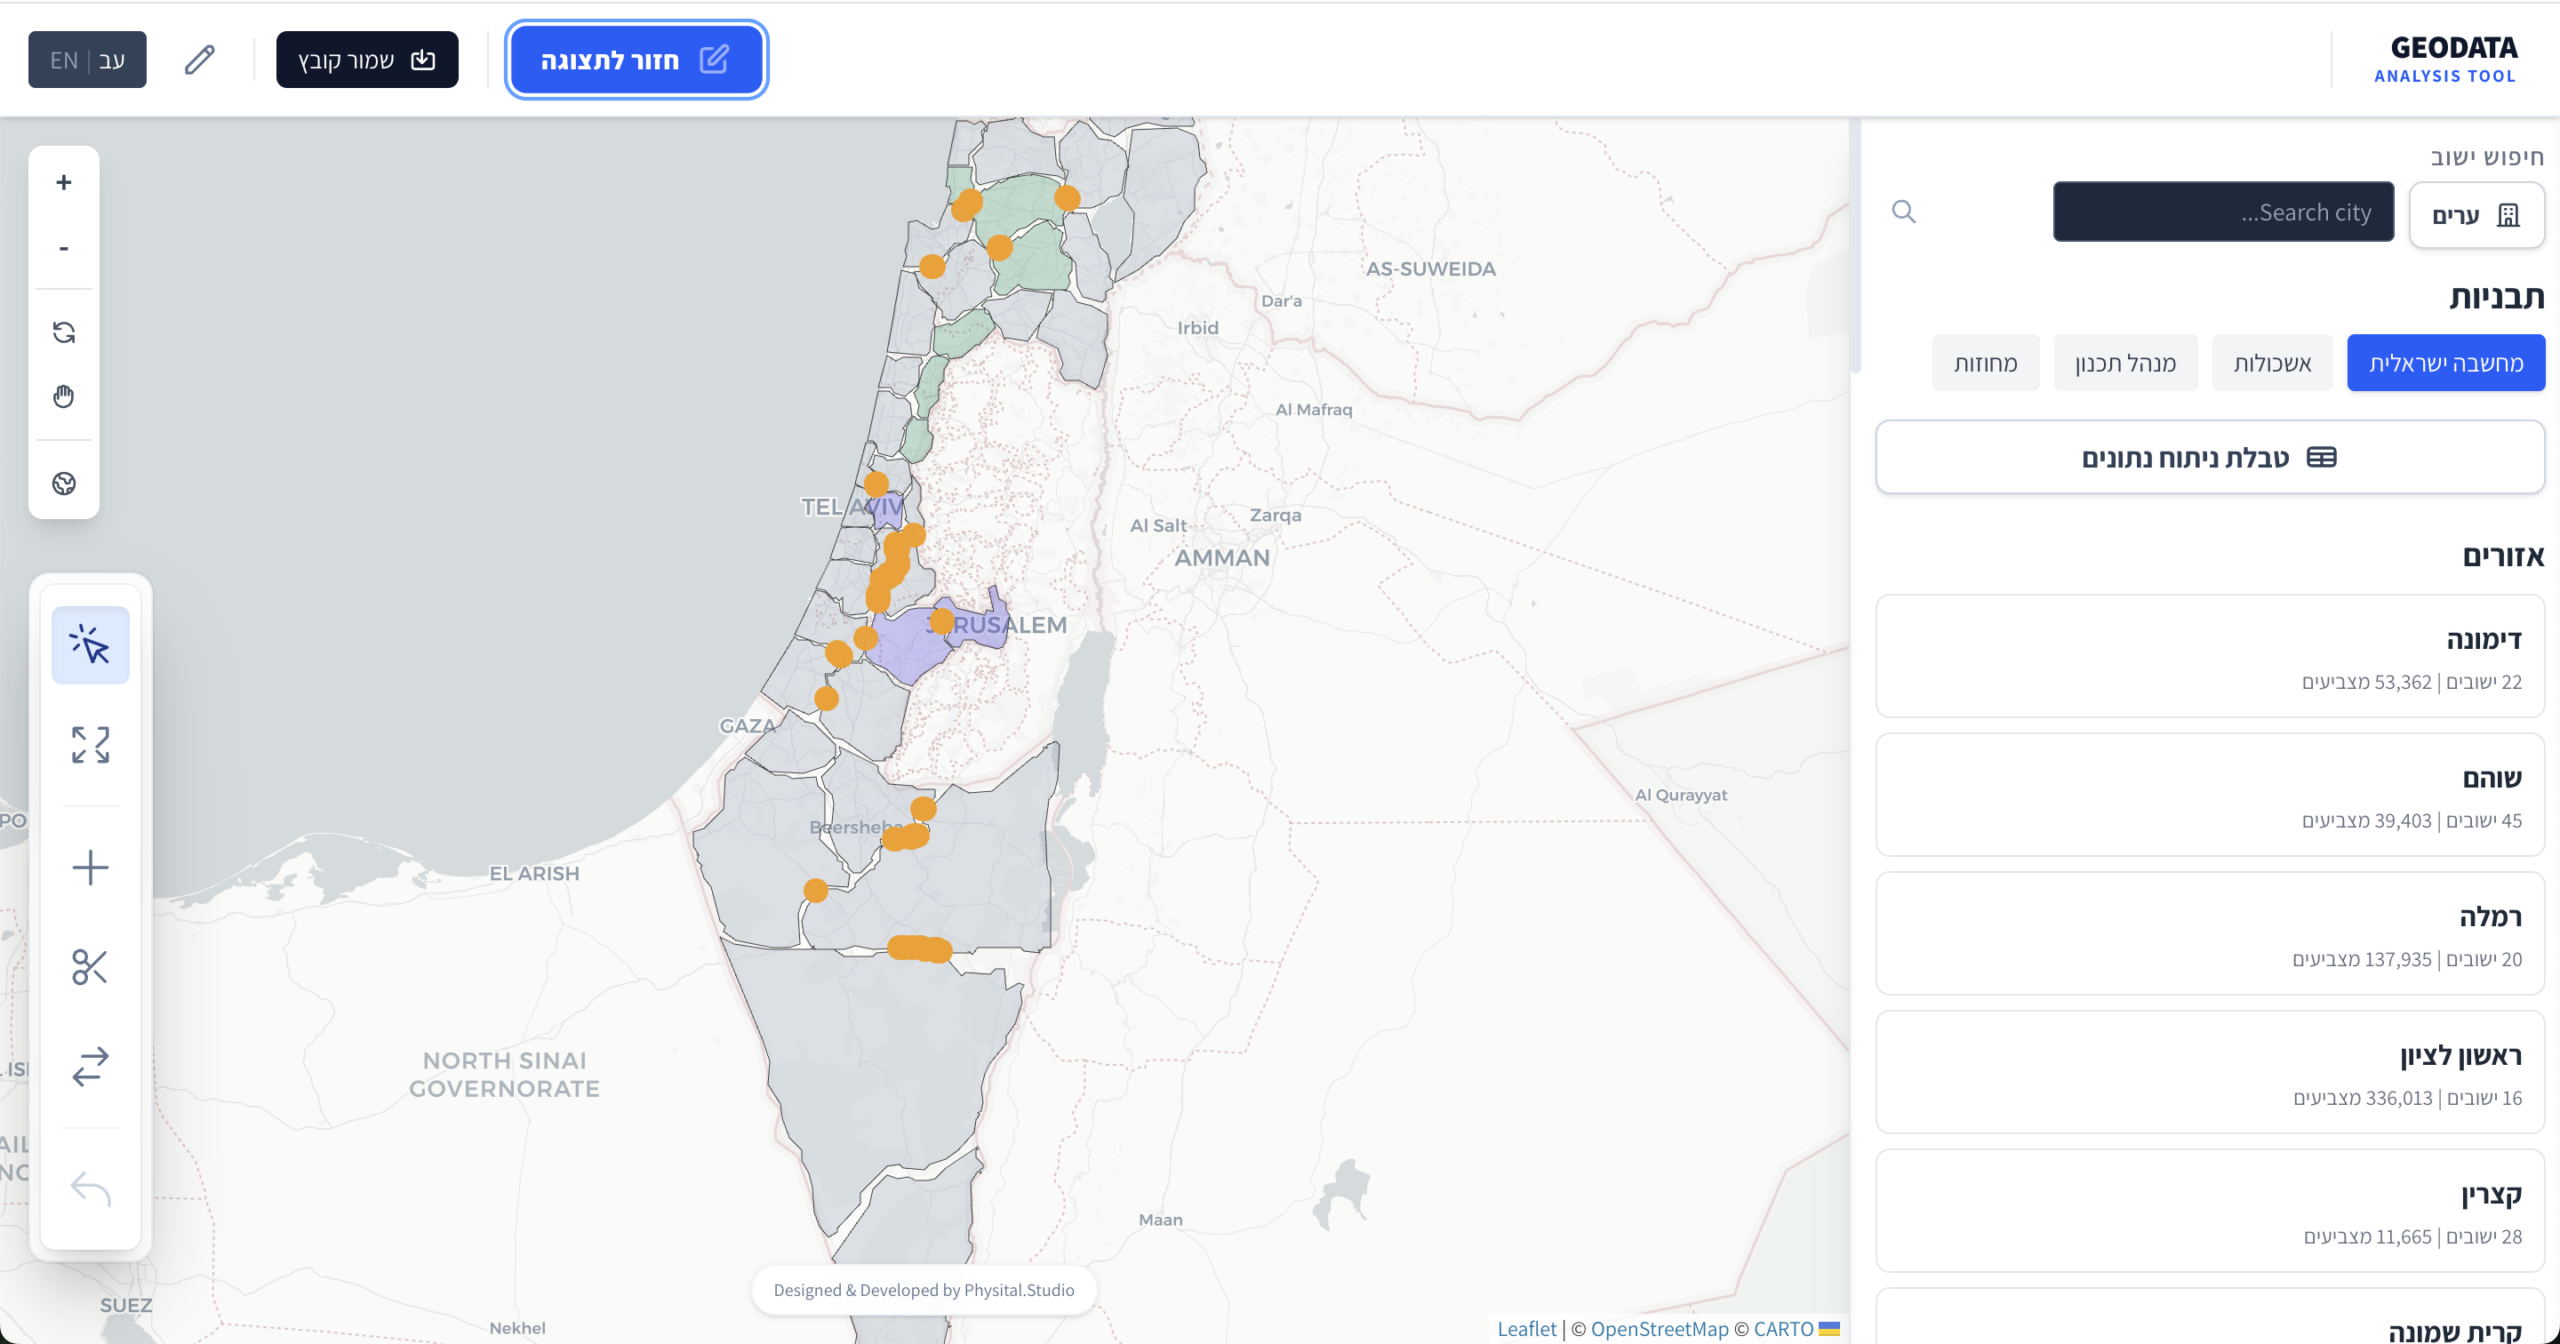Screen dimensions: 2560x1344
Task: Open the טבלת ניתוח נתונים data table
Action: click(x=2209, y=457)
